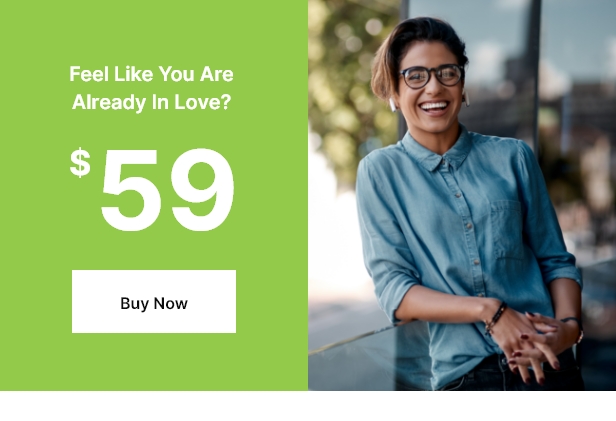616x421 pixels.
Task: Click the digit 9 in the price
Action: click(x=203, y=190)
